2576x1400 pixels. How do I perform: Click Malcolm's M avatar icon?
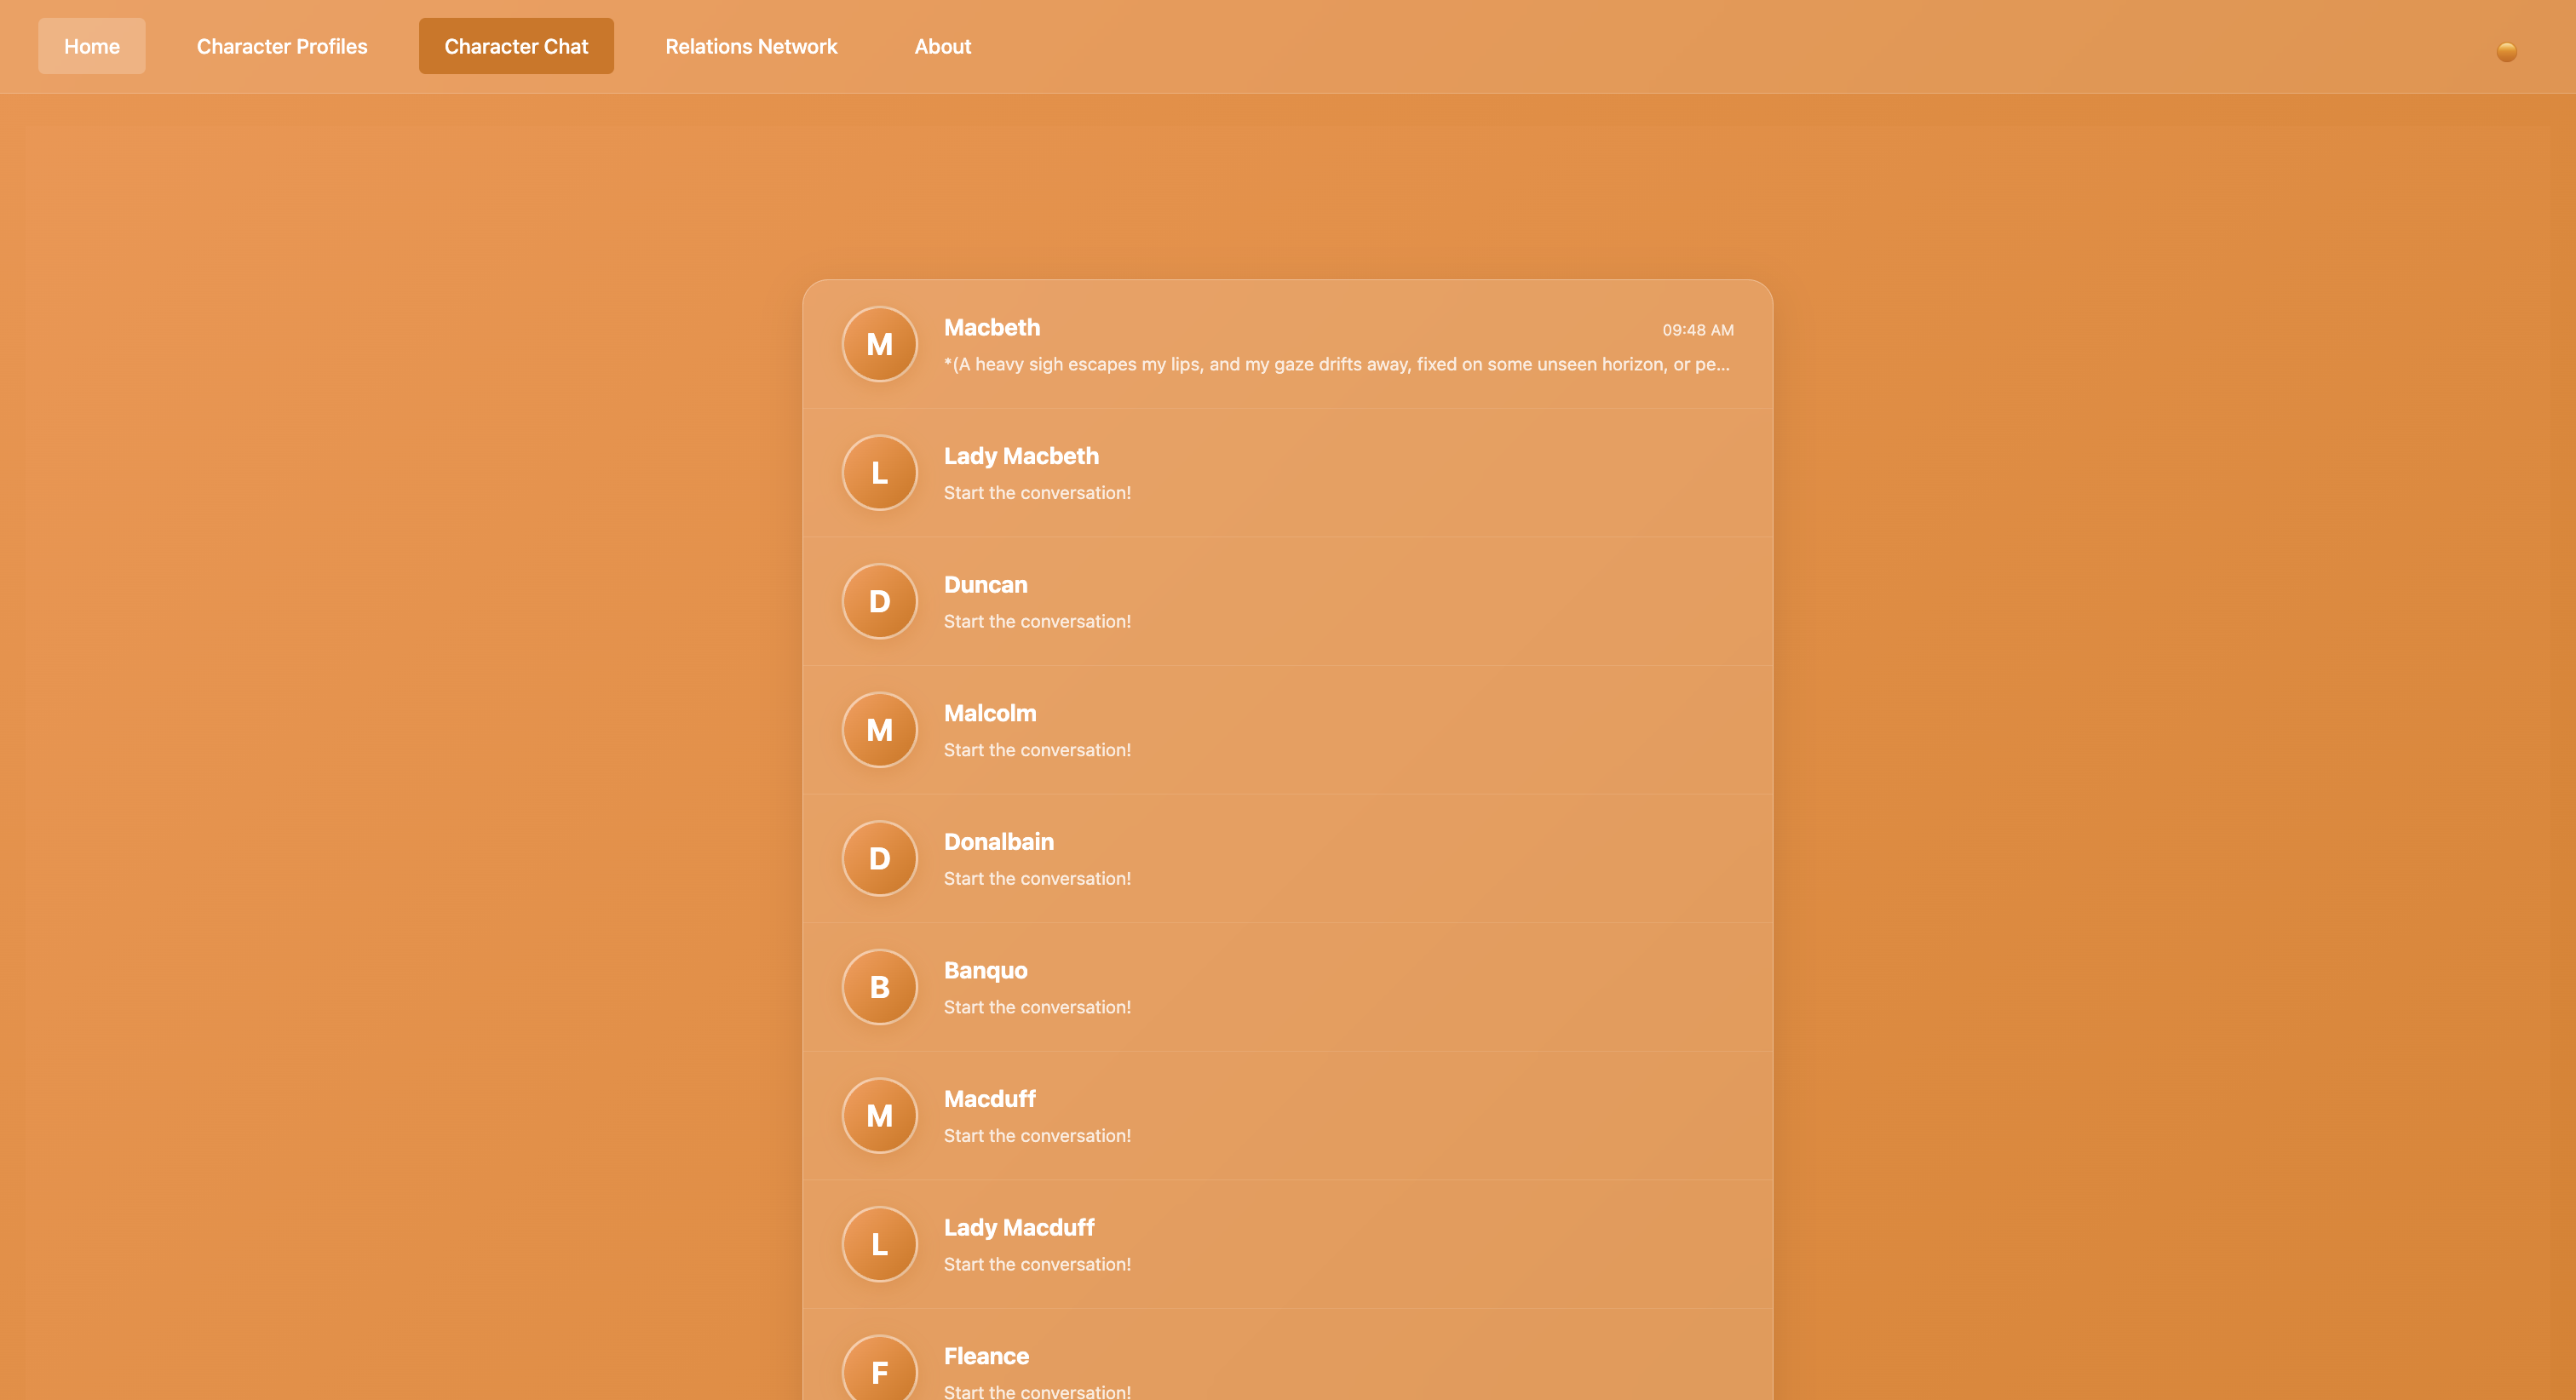[x=879, y=730]
